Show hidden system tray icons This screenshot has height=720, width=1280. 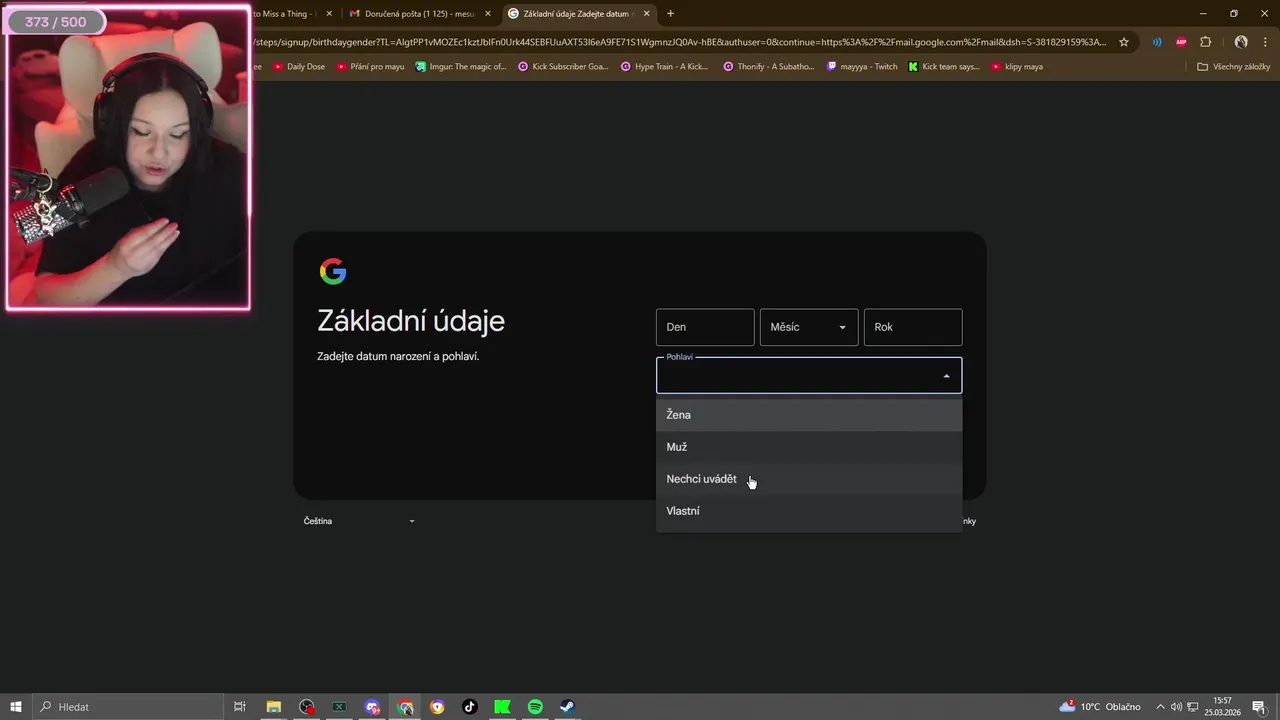coord(1160,707)
